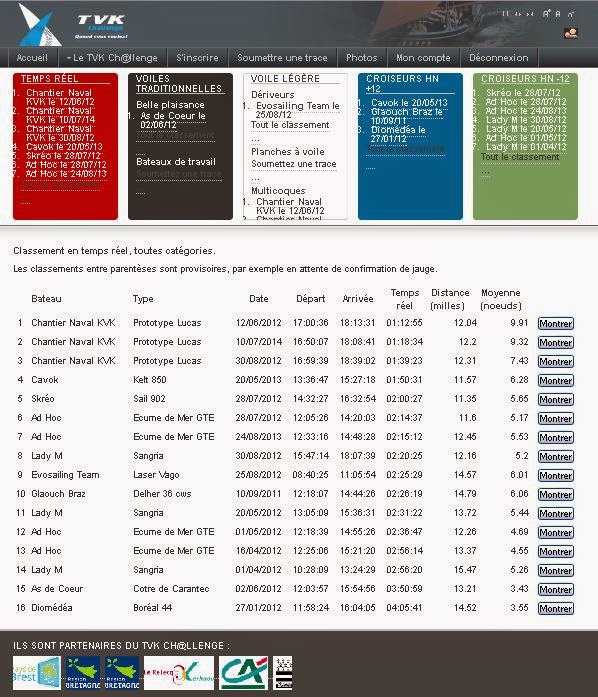The width and height of the screenshot is (598, 697).
Task: Click Montrer for Lady M 01/04/2012
Action: [556, 570]
